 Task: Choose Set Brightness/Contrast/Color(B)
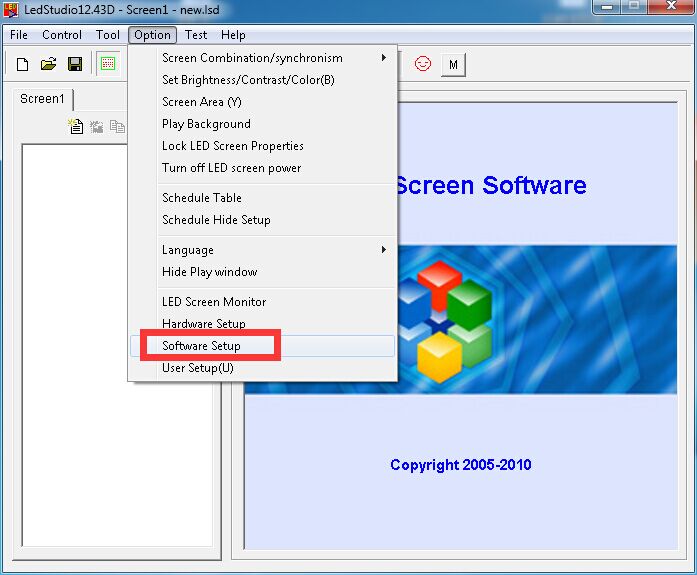pyautogui.click(x=262, y=80)
